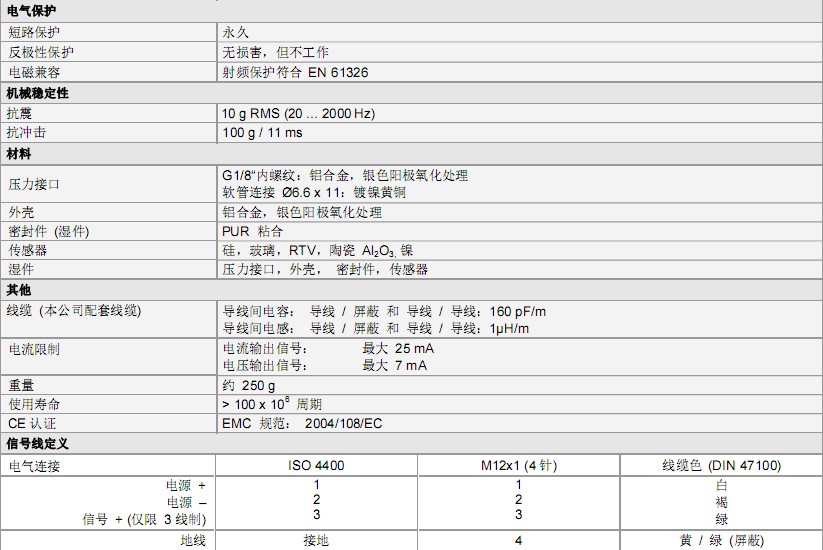Click the 材料 section header
Image resolution: width=823 pixels, height=550 pixels.
pos(19,154)
